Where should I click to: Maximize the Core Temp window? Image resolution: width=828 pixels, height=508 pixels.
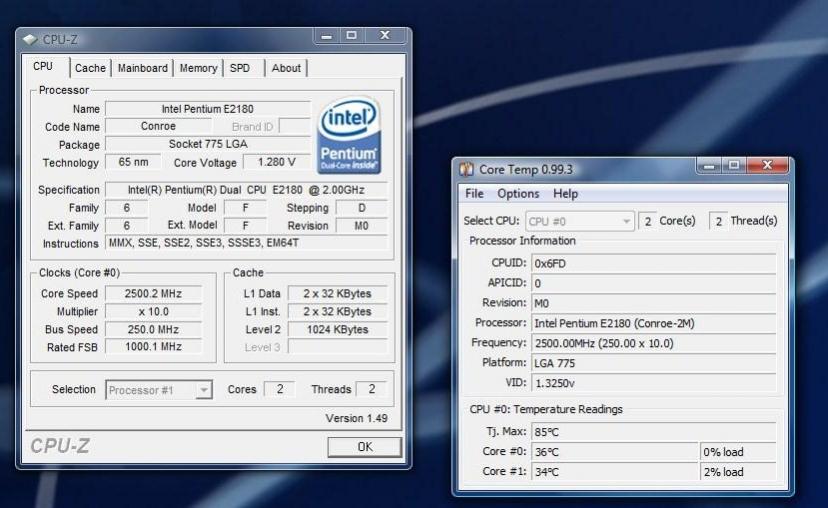(x=734, y=166)
